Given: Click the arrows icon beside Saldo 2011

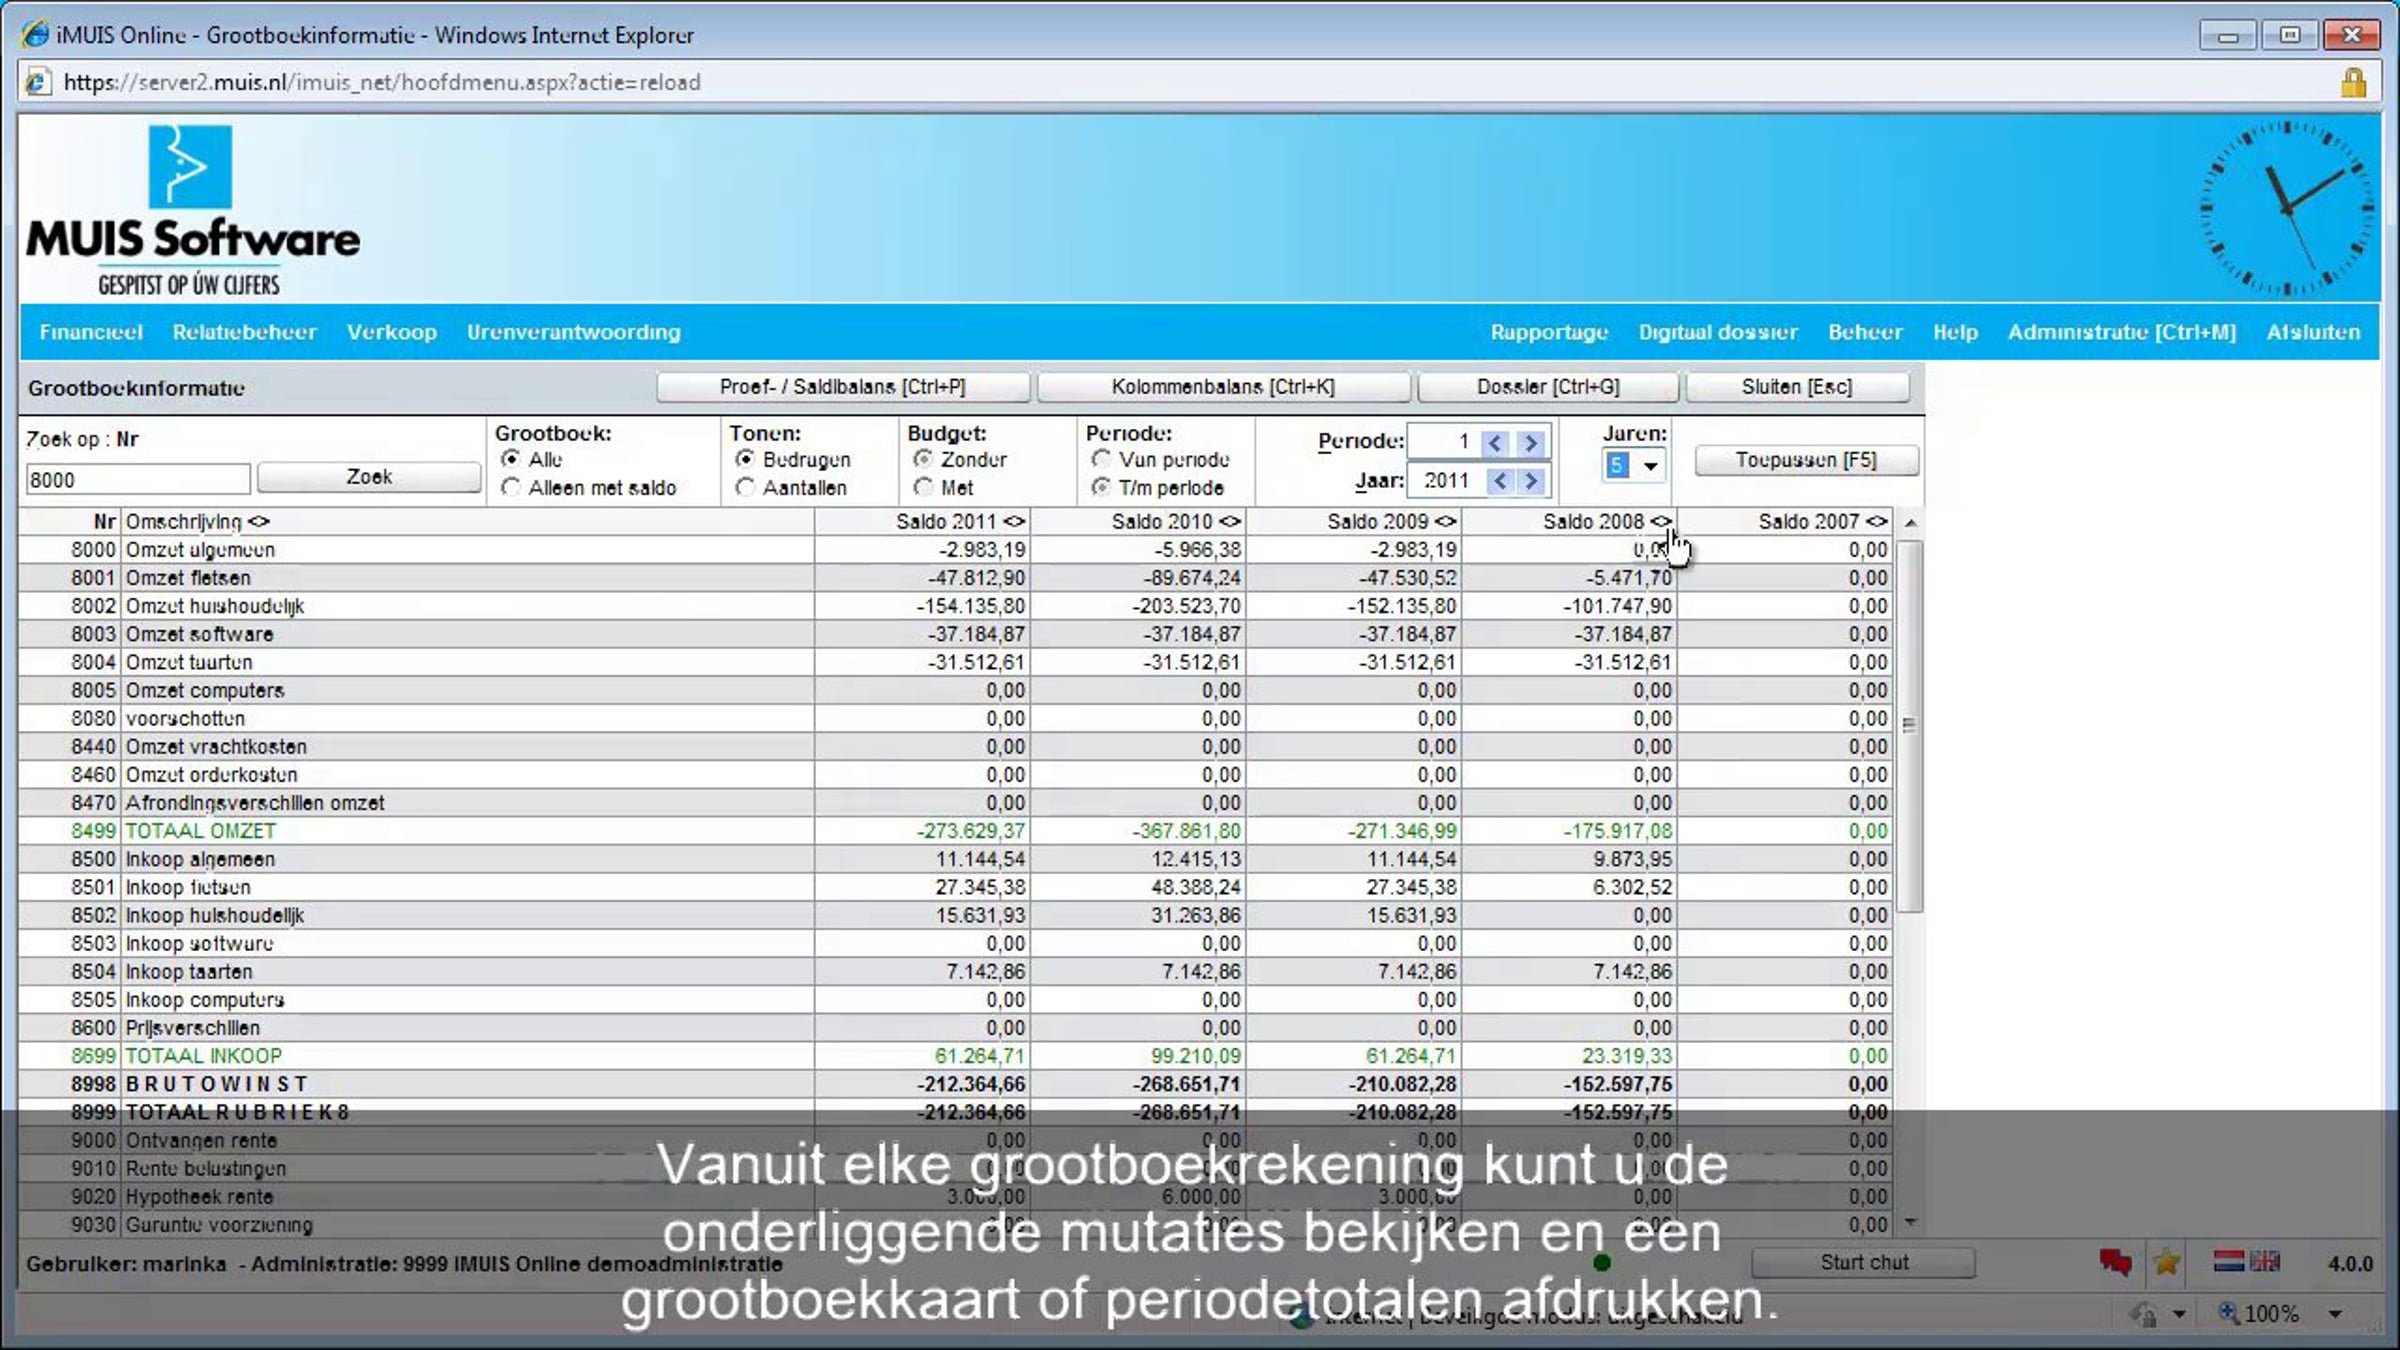Looking at the screenshot, I should click(1014, 522).
